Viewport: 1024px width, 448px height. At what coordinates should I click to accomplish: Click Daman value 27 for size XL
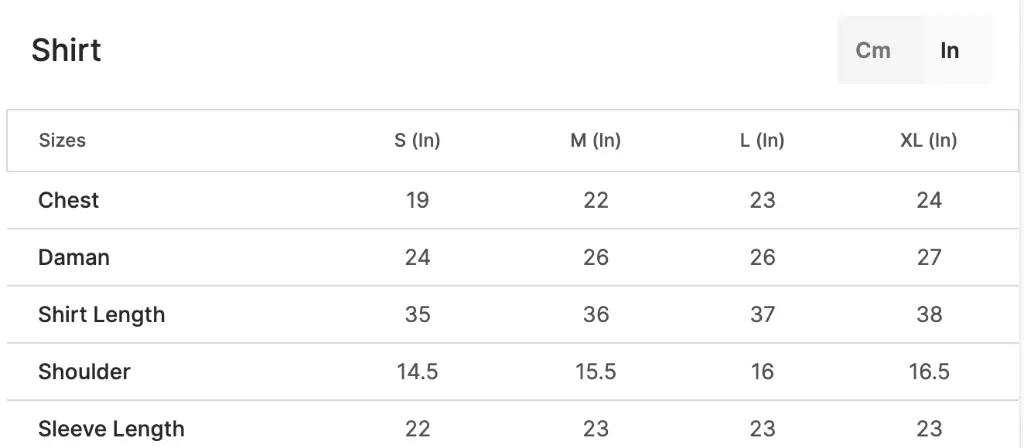click(x=929, y=257)
